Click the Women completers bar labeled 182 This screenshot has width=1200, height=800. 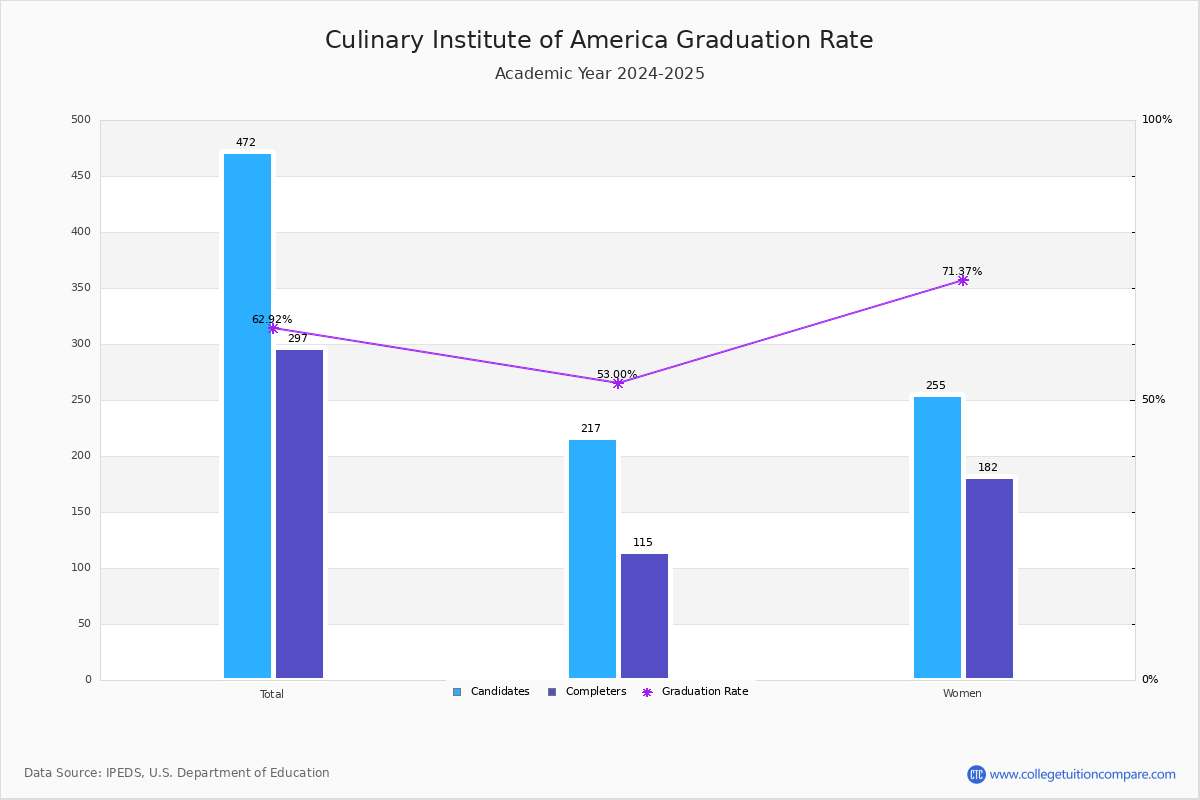click(989, 579)
